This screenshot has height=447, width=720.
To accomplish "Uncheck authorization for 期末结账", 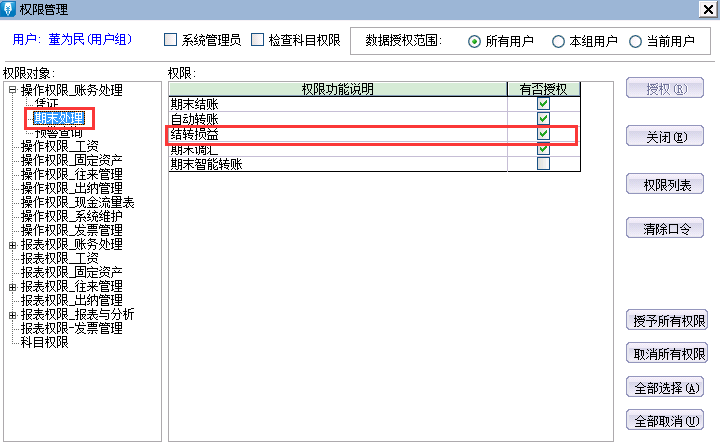I will click(543, 104).
